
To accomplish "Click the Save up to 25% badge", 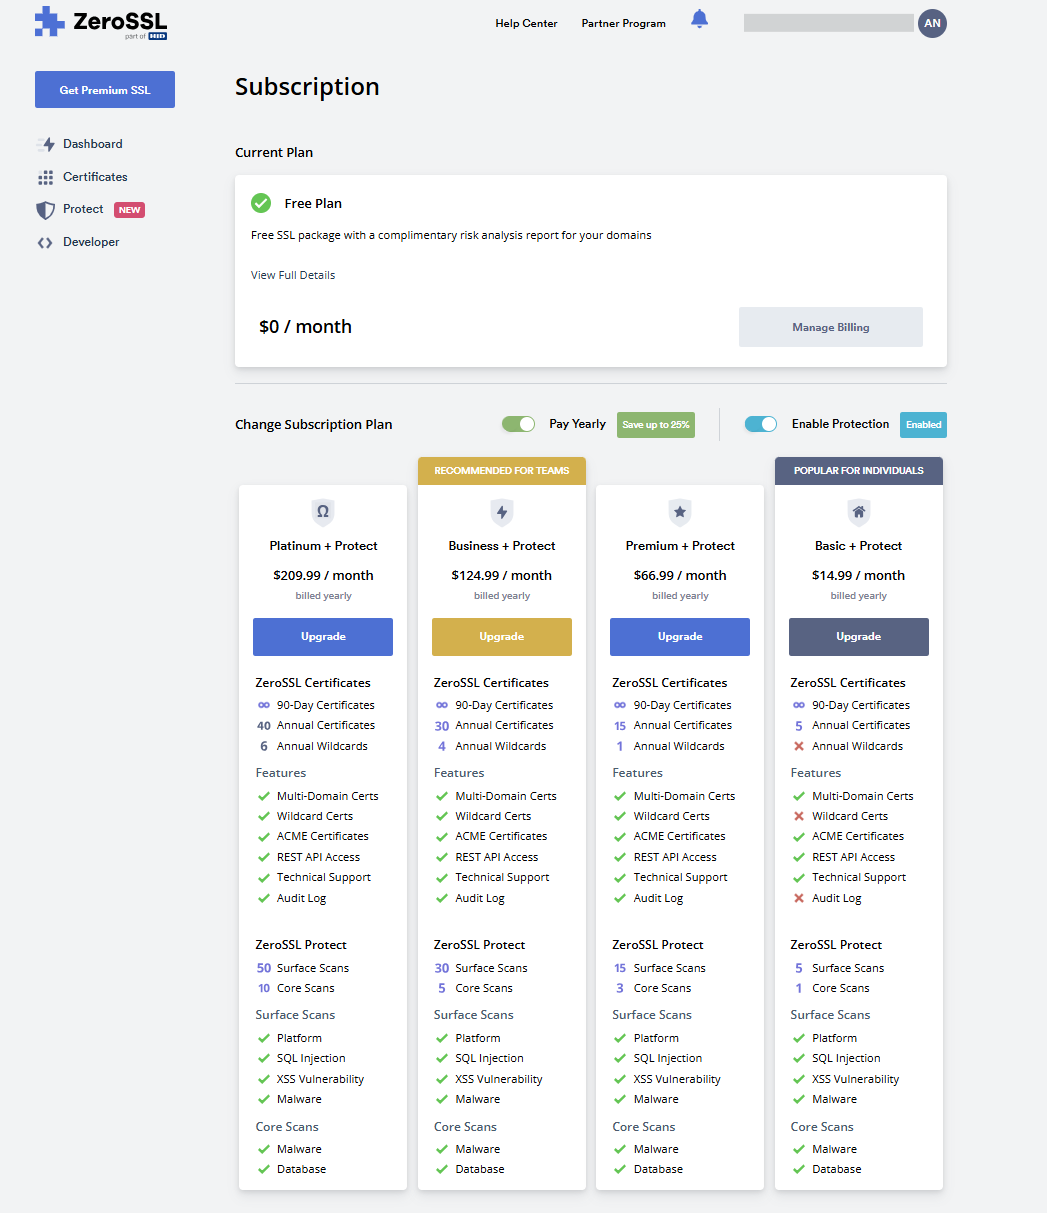I will coord(655,425).
